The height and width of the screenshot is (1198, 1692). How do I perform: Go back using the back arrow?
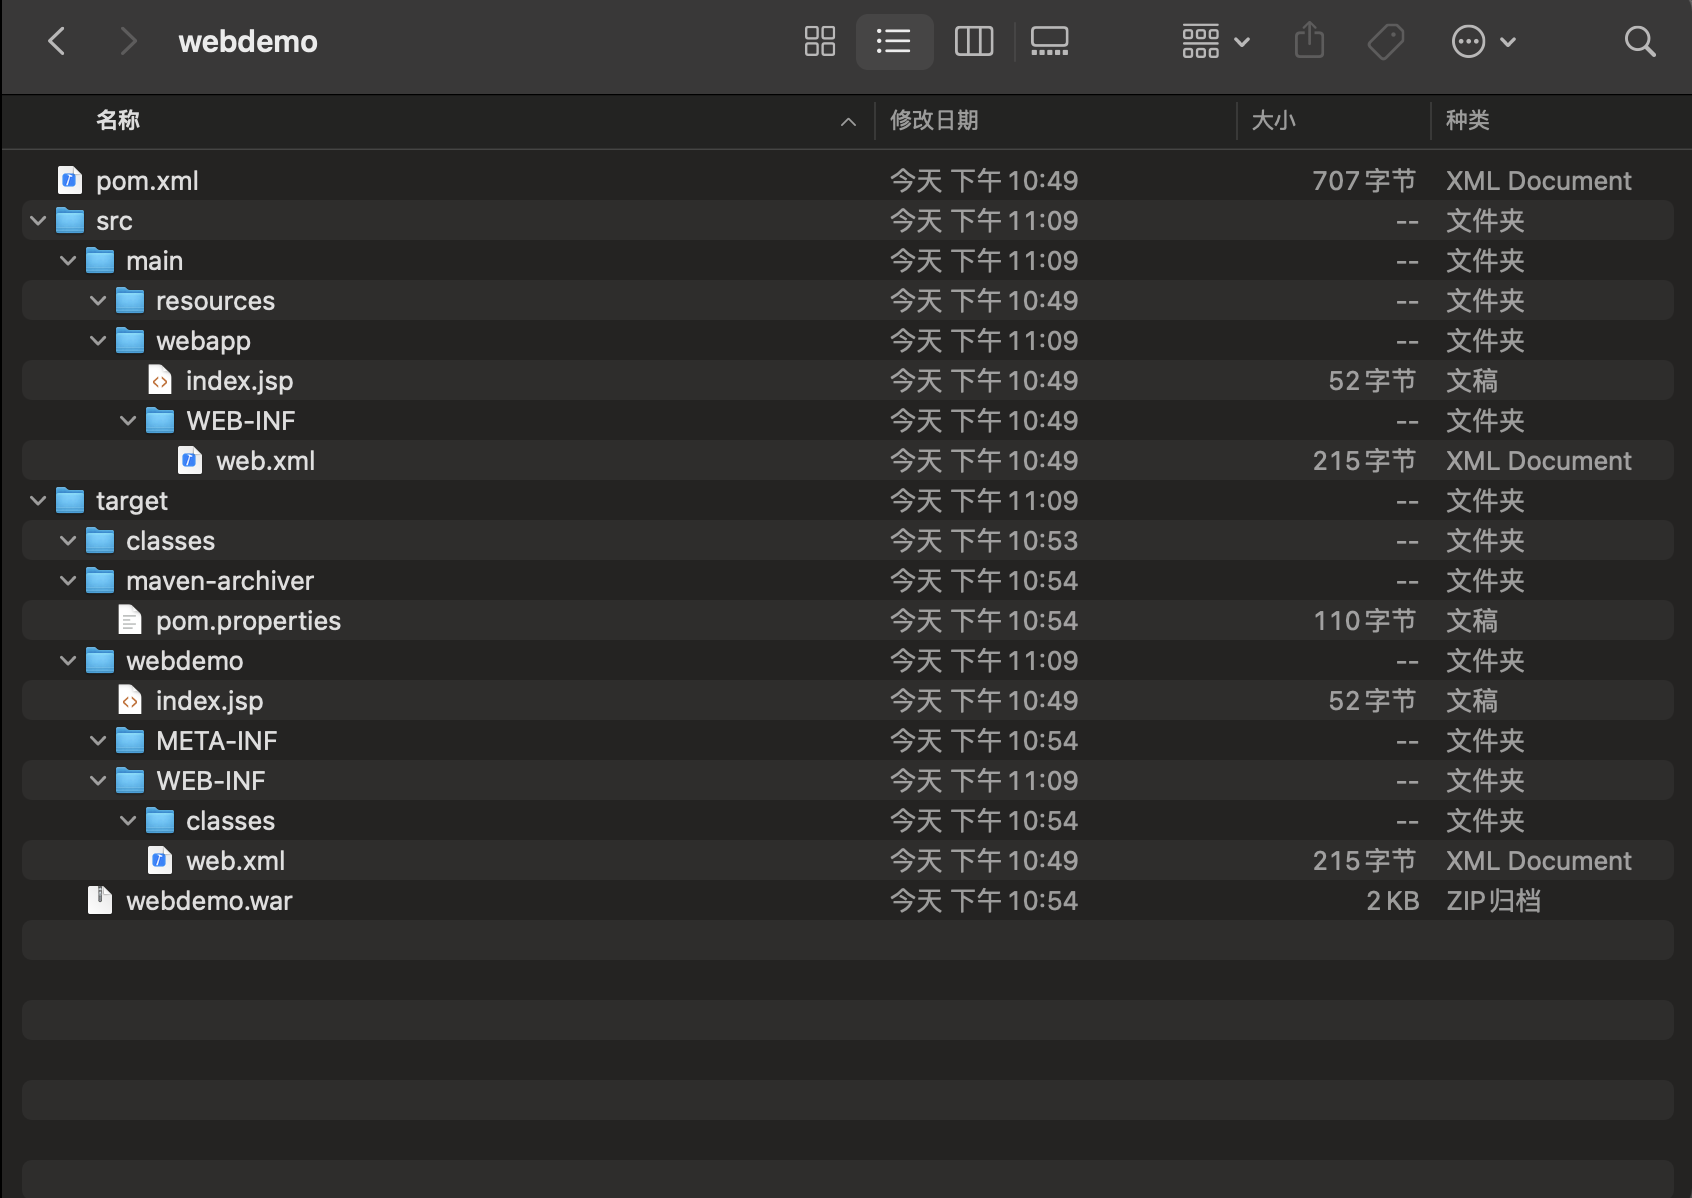point(57,41)
